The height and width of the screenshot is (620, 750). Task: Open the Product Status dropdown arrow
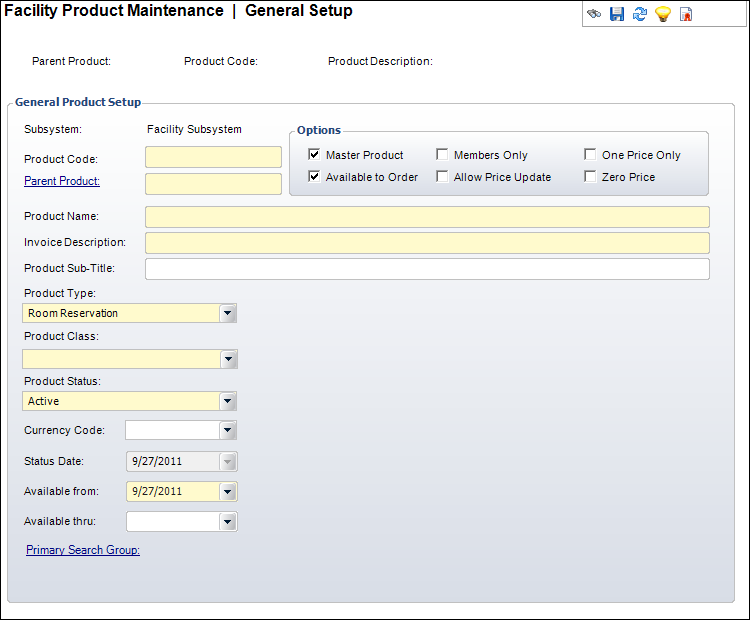tap(229, 401)
